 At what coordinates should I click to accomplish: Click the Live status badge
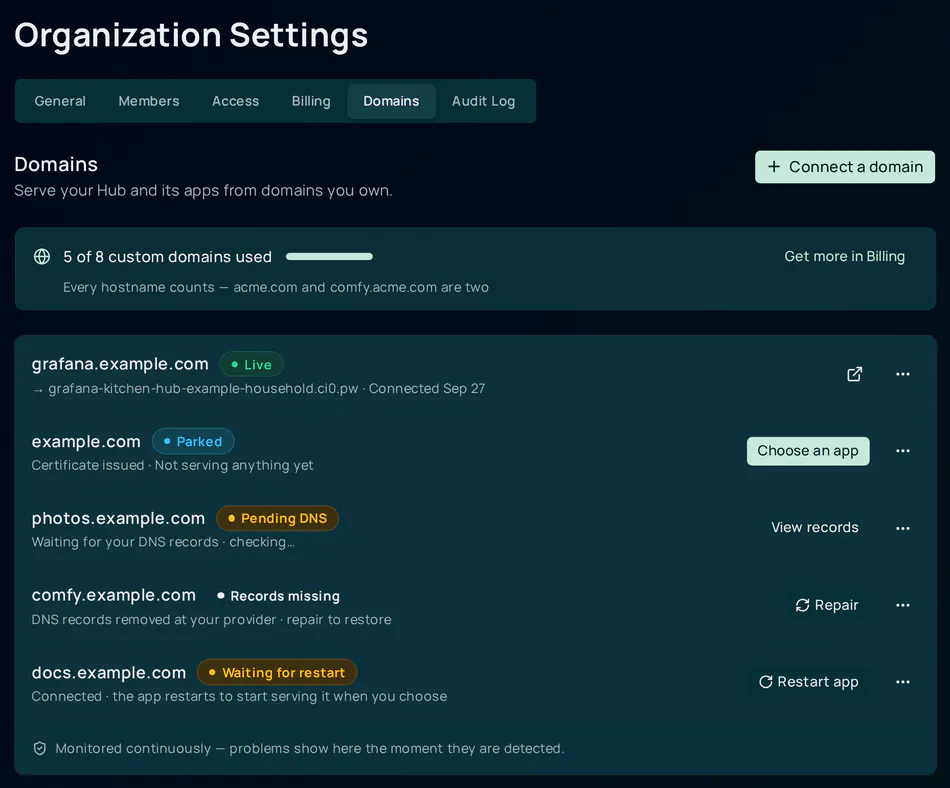251,365
